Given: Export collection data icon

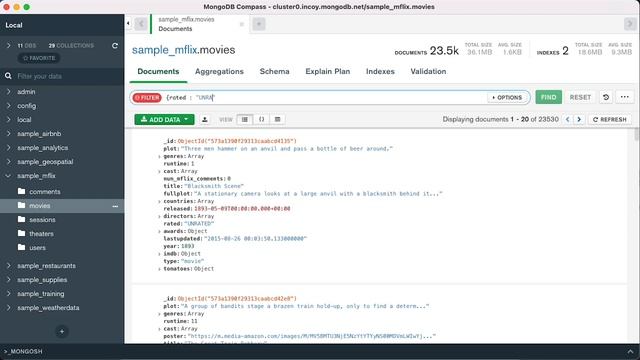Looking at the screenshot, I should tap(205, 119).
